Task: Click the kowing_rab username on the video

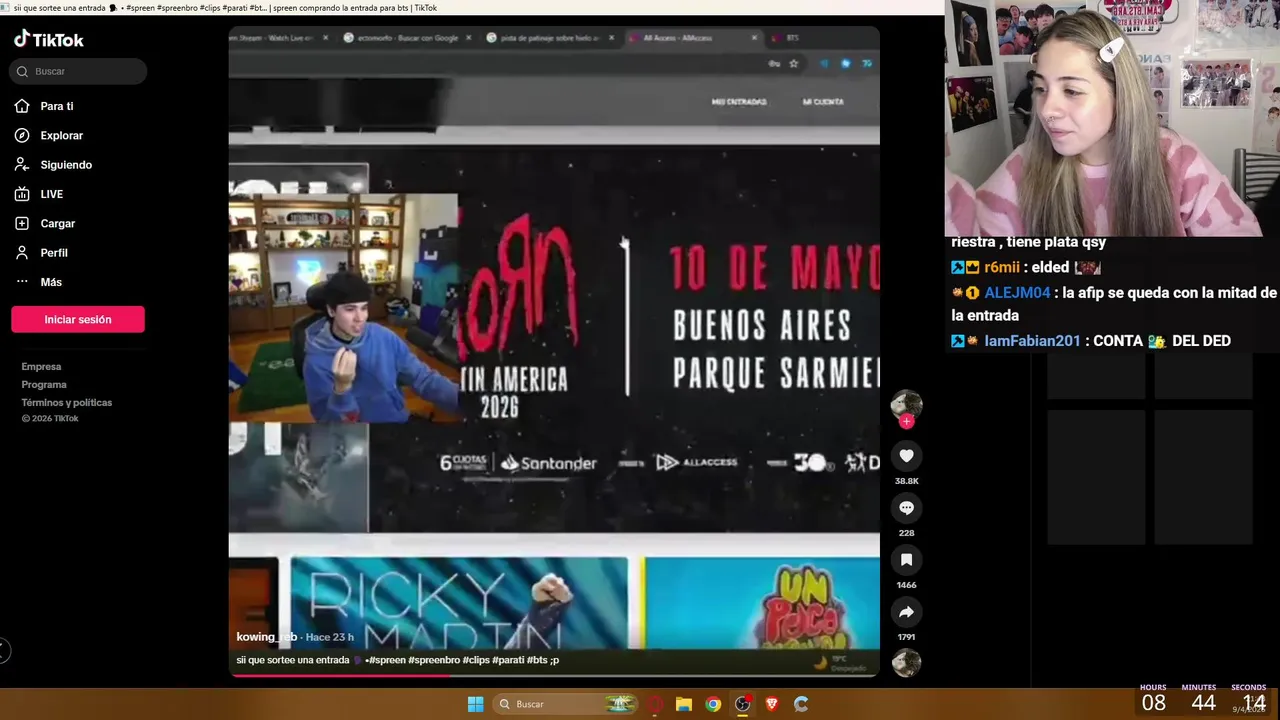Action: 266,637
